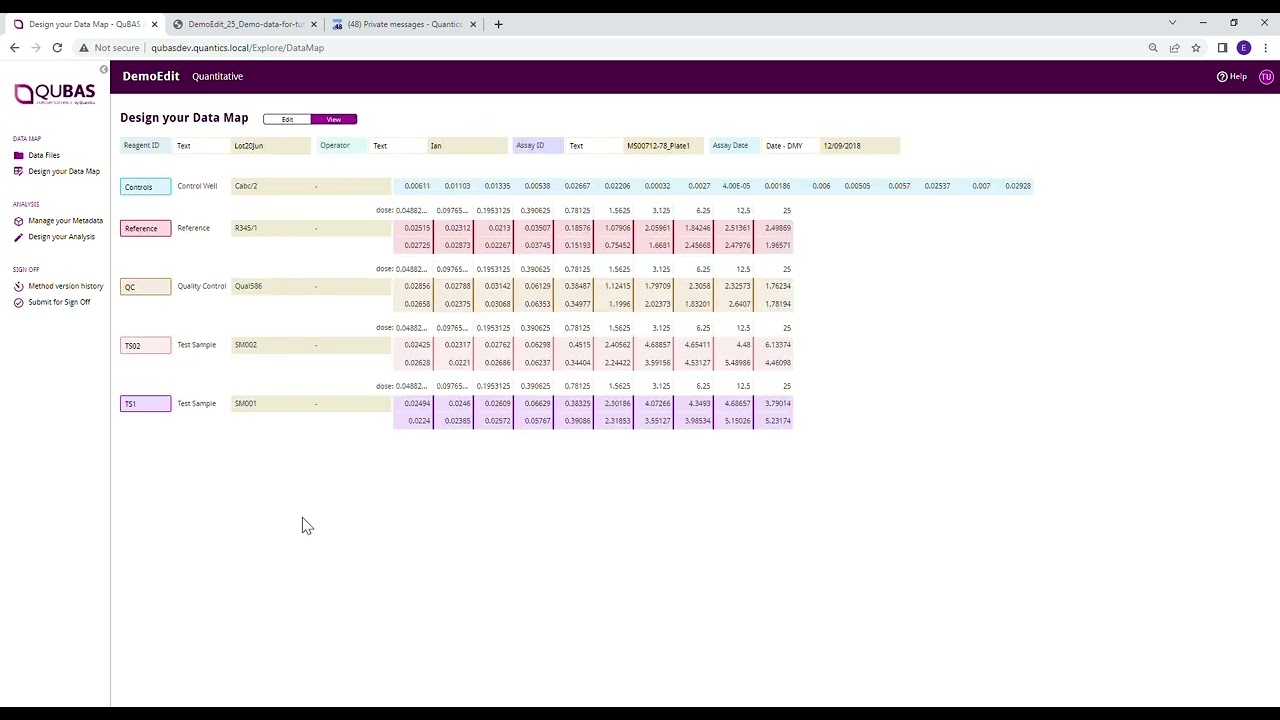The image size is (1280, 720).
Task: Click the Not secure warning icon
Action: pyautogui.click(x=84, y=47)
